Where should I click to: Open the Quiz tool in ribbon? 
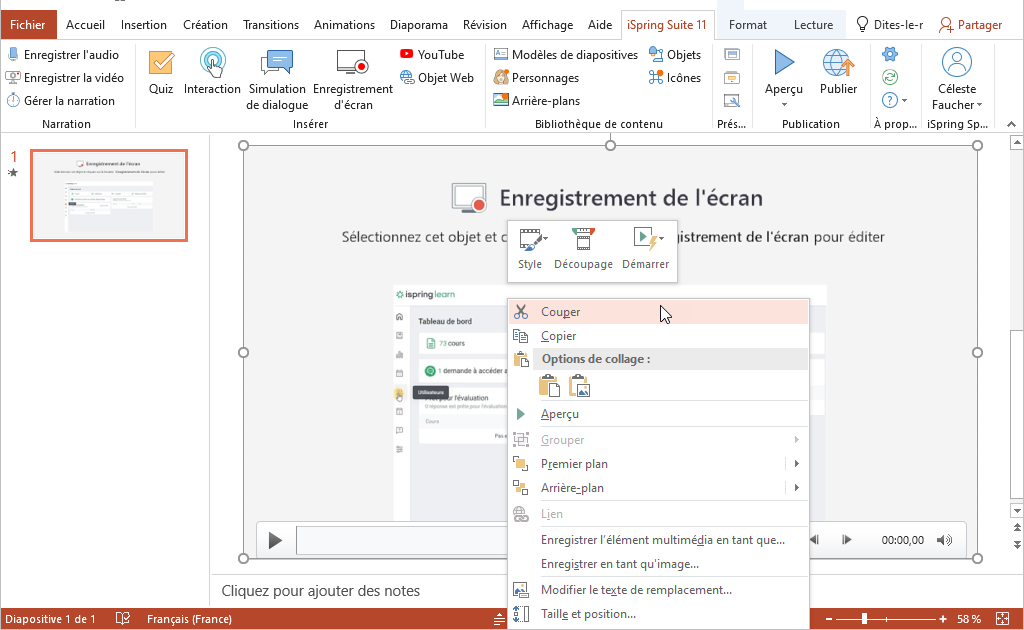pyautogui.click(x=161, y=72)
